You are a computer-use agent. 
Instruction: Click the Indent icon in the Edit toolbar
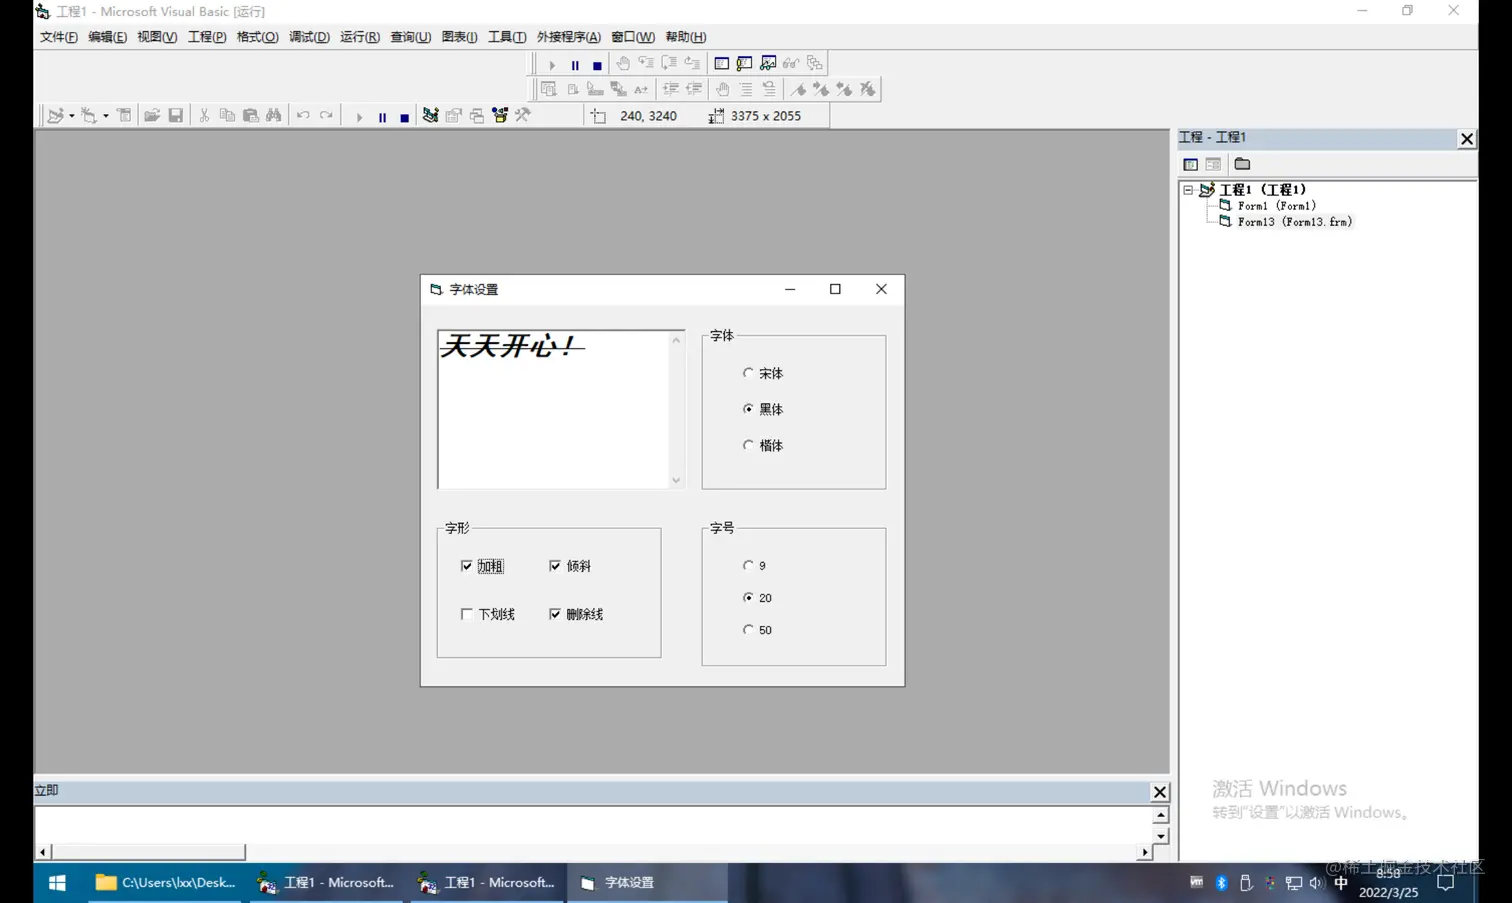pyautogui.click(x=671, y=89)
